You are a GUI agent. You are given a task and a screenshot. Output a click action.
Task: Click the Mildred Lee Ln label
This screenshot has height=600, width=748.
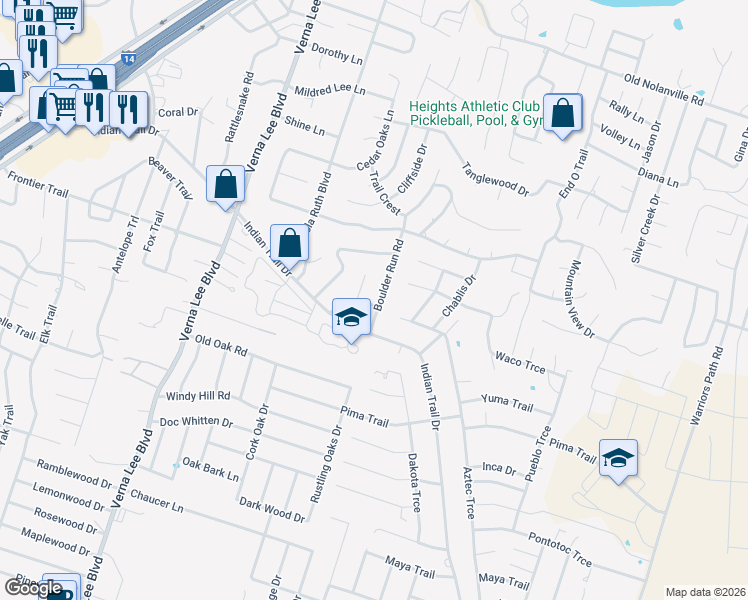point(330,90)
